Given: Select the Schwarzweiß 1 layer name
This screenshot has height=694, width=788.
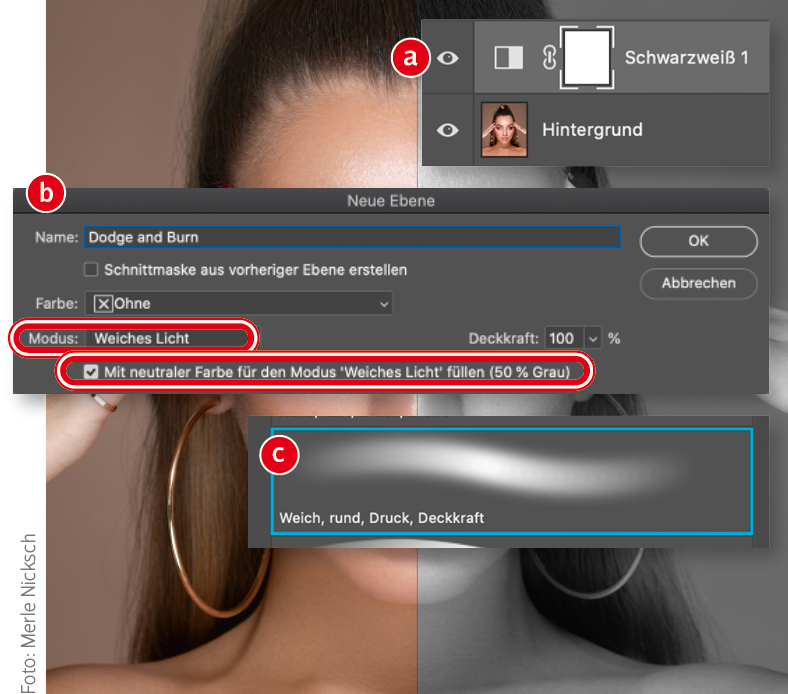Looking at the screenshot, I should (686, 58).
